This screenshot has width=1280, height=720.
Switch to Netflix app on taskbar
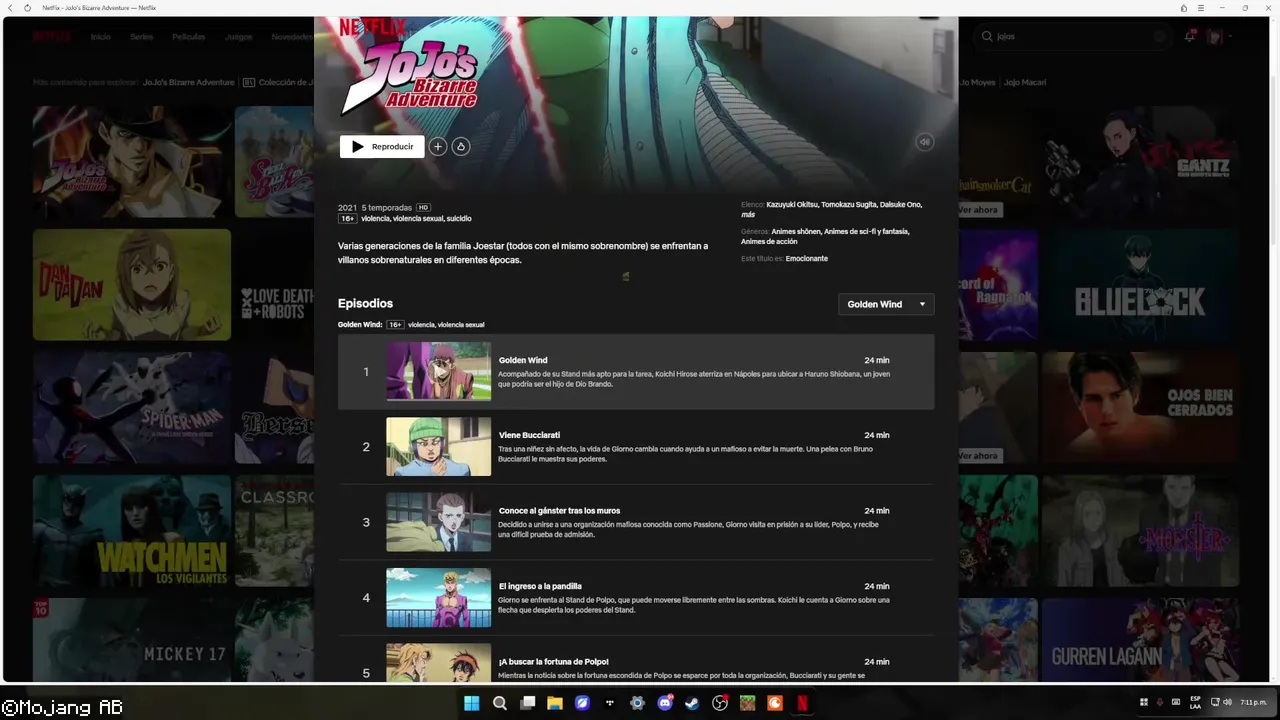802,703
